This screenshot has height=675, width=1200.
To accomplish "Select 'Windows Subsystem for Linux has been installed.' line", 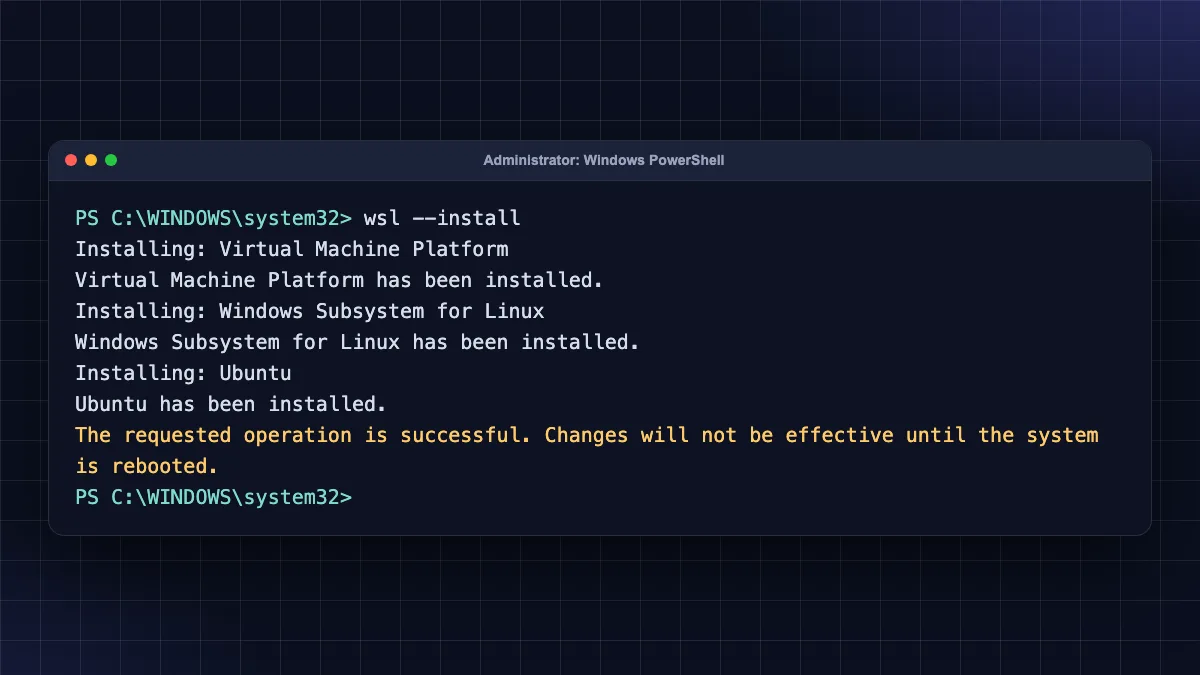I will (357, 342).
